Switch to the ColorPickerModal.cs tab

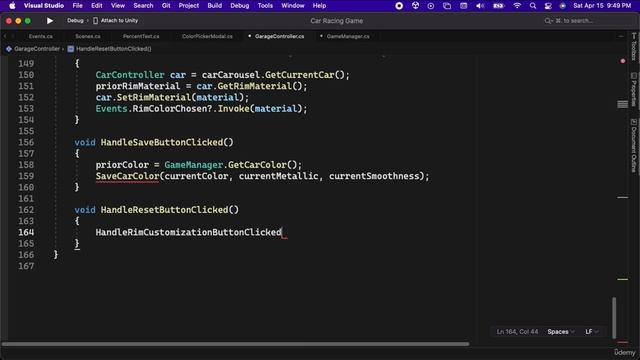click(207, 36)
